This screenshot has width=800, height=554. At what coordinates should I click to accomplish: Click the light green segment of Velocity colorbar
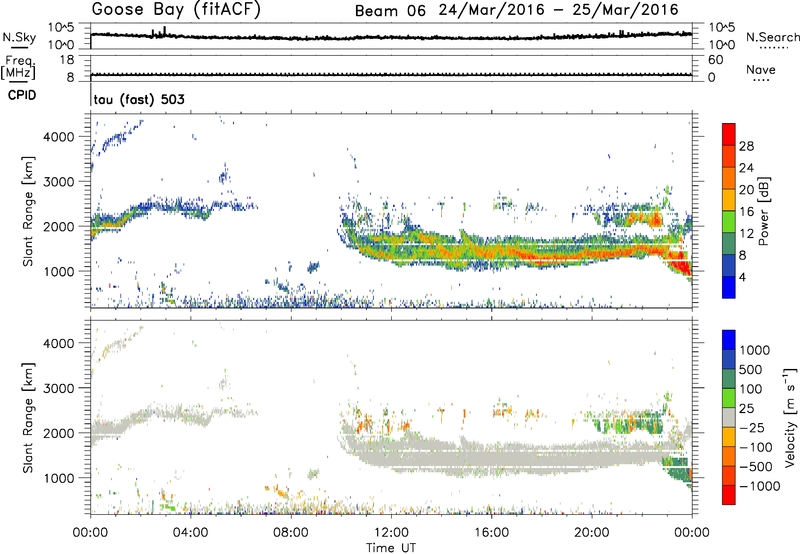click(729, 398)
